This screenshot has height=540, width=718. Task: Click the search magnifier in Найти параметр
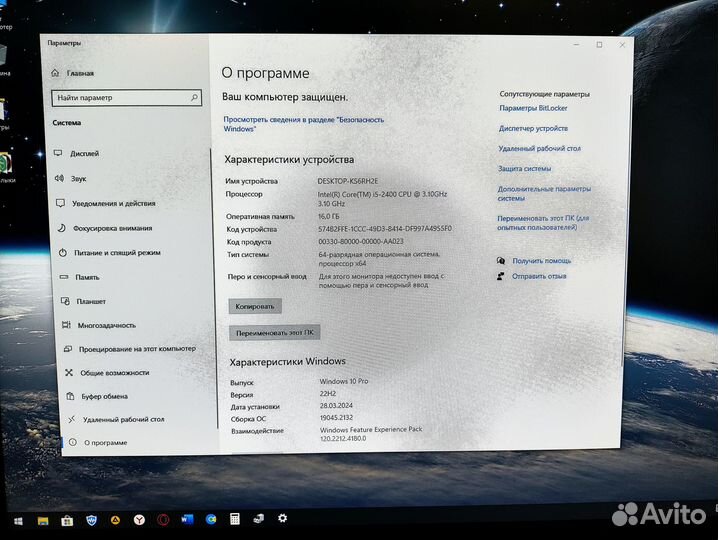click(194, 98)
